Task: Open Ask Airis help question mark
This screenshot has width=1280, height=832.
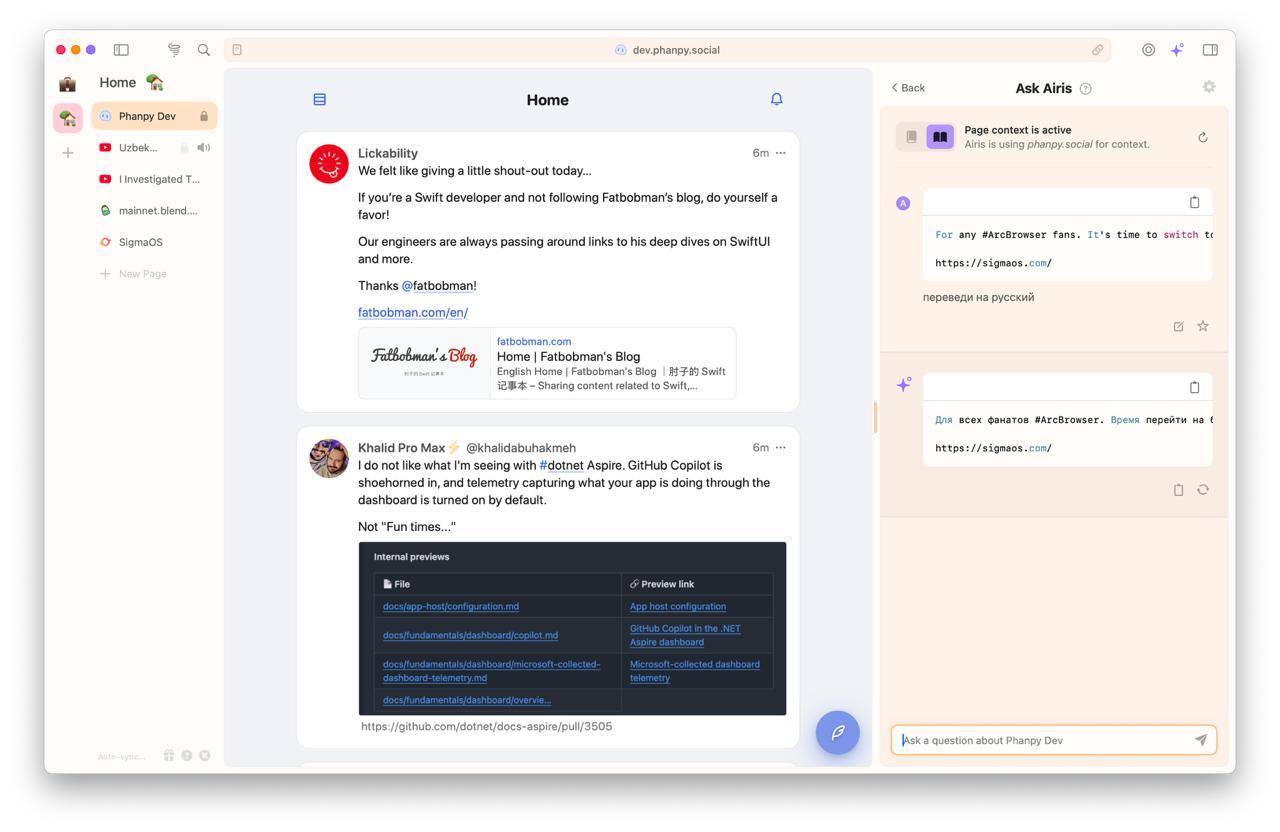Action: click(x=1086, y=89)
